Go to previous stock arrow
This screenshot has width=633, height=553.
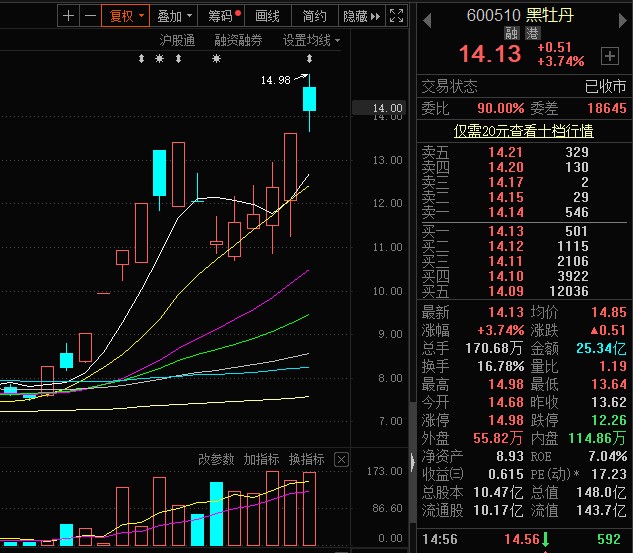(x=427, y=20)
